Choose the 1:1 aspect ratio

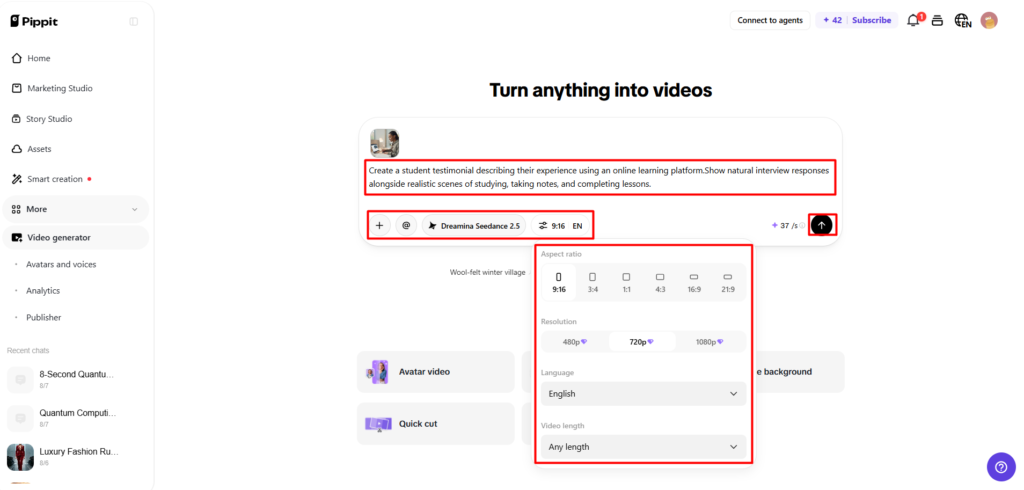coord(626,282)
